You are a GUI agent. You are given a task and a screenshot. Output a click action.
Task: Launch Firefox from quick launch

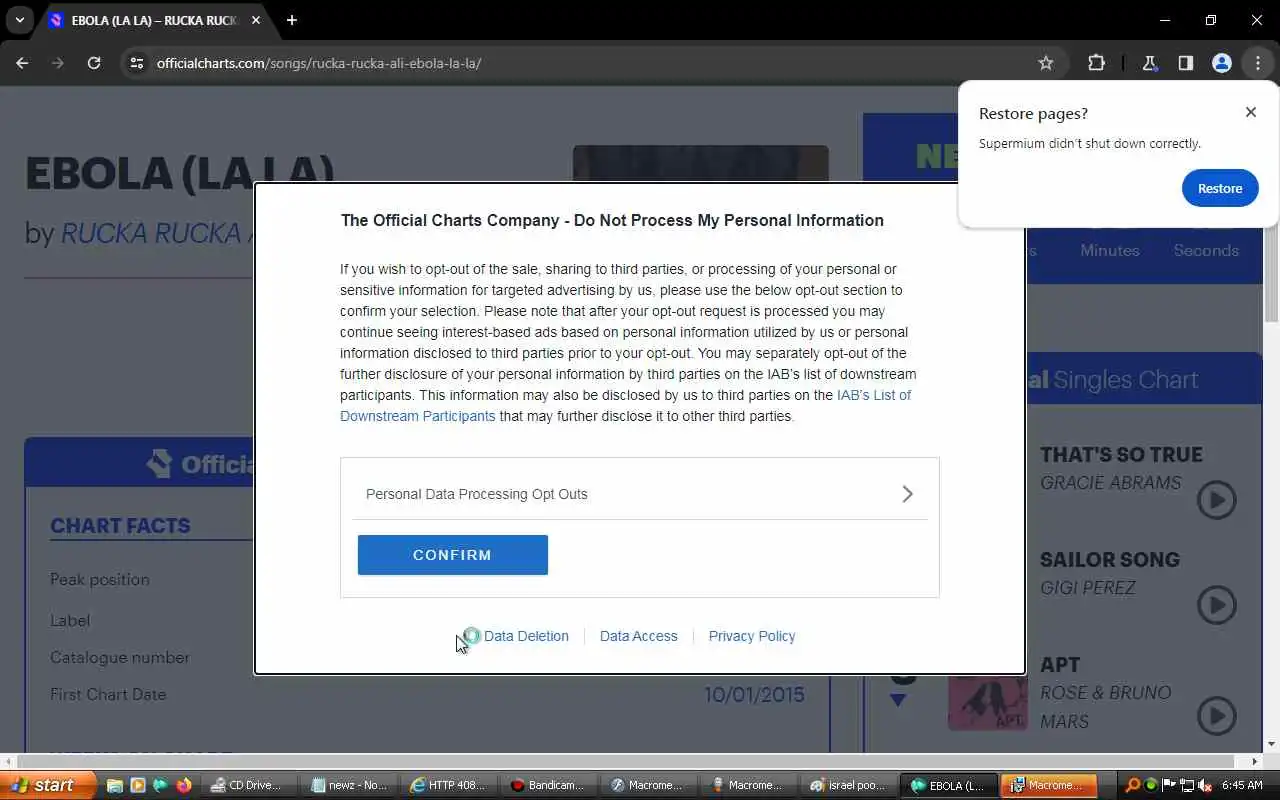(184, 785)
